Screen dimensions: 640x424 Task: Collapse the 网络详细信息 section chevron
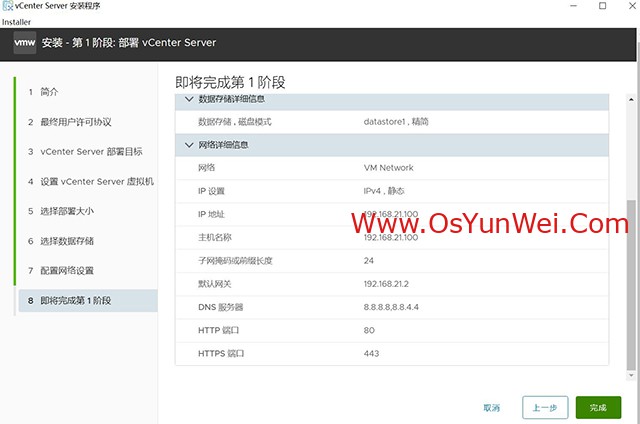pos(189,145)
